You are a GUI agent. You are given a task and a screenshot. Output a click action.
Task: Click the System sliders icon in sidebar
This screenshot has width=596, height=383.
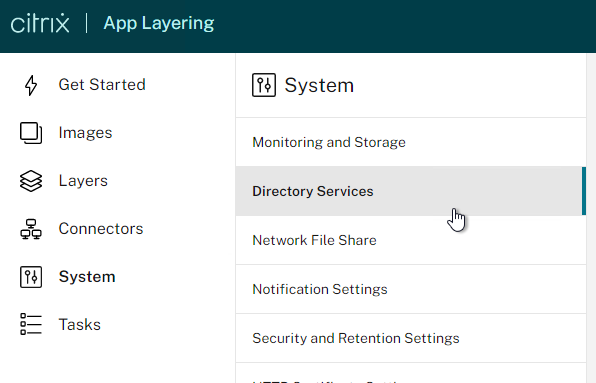tap(31, 277)
